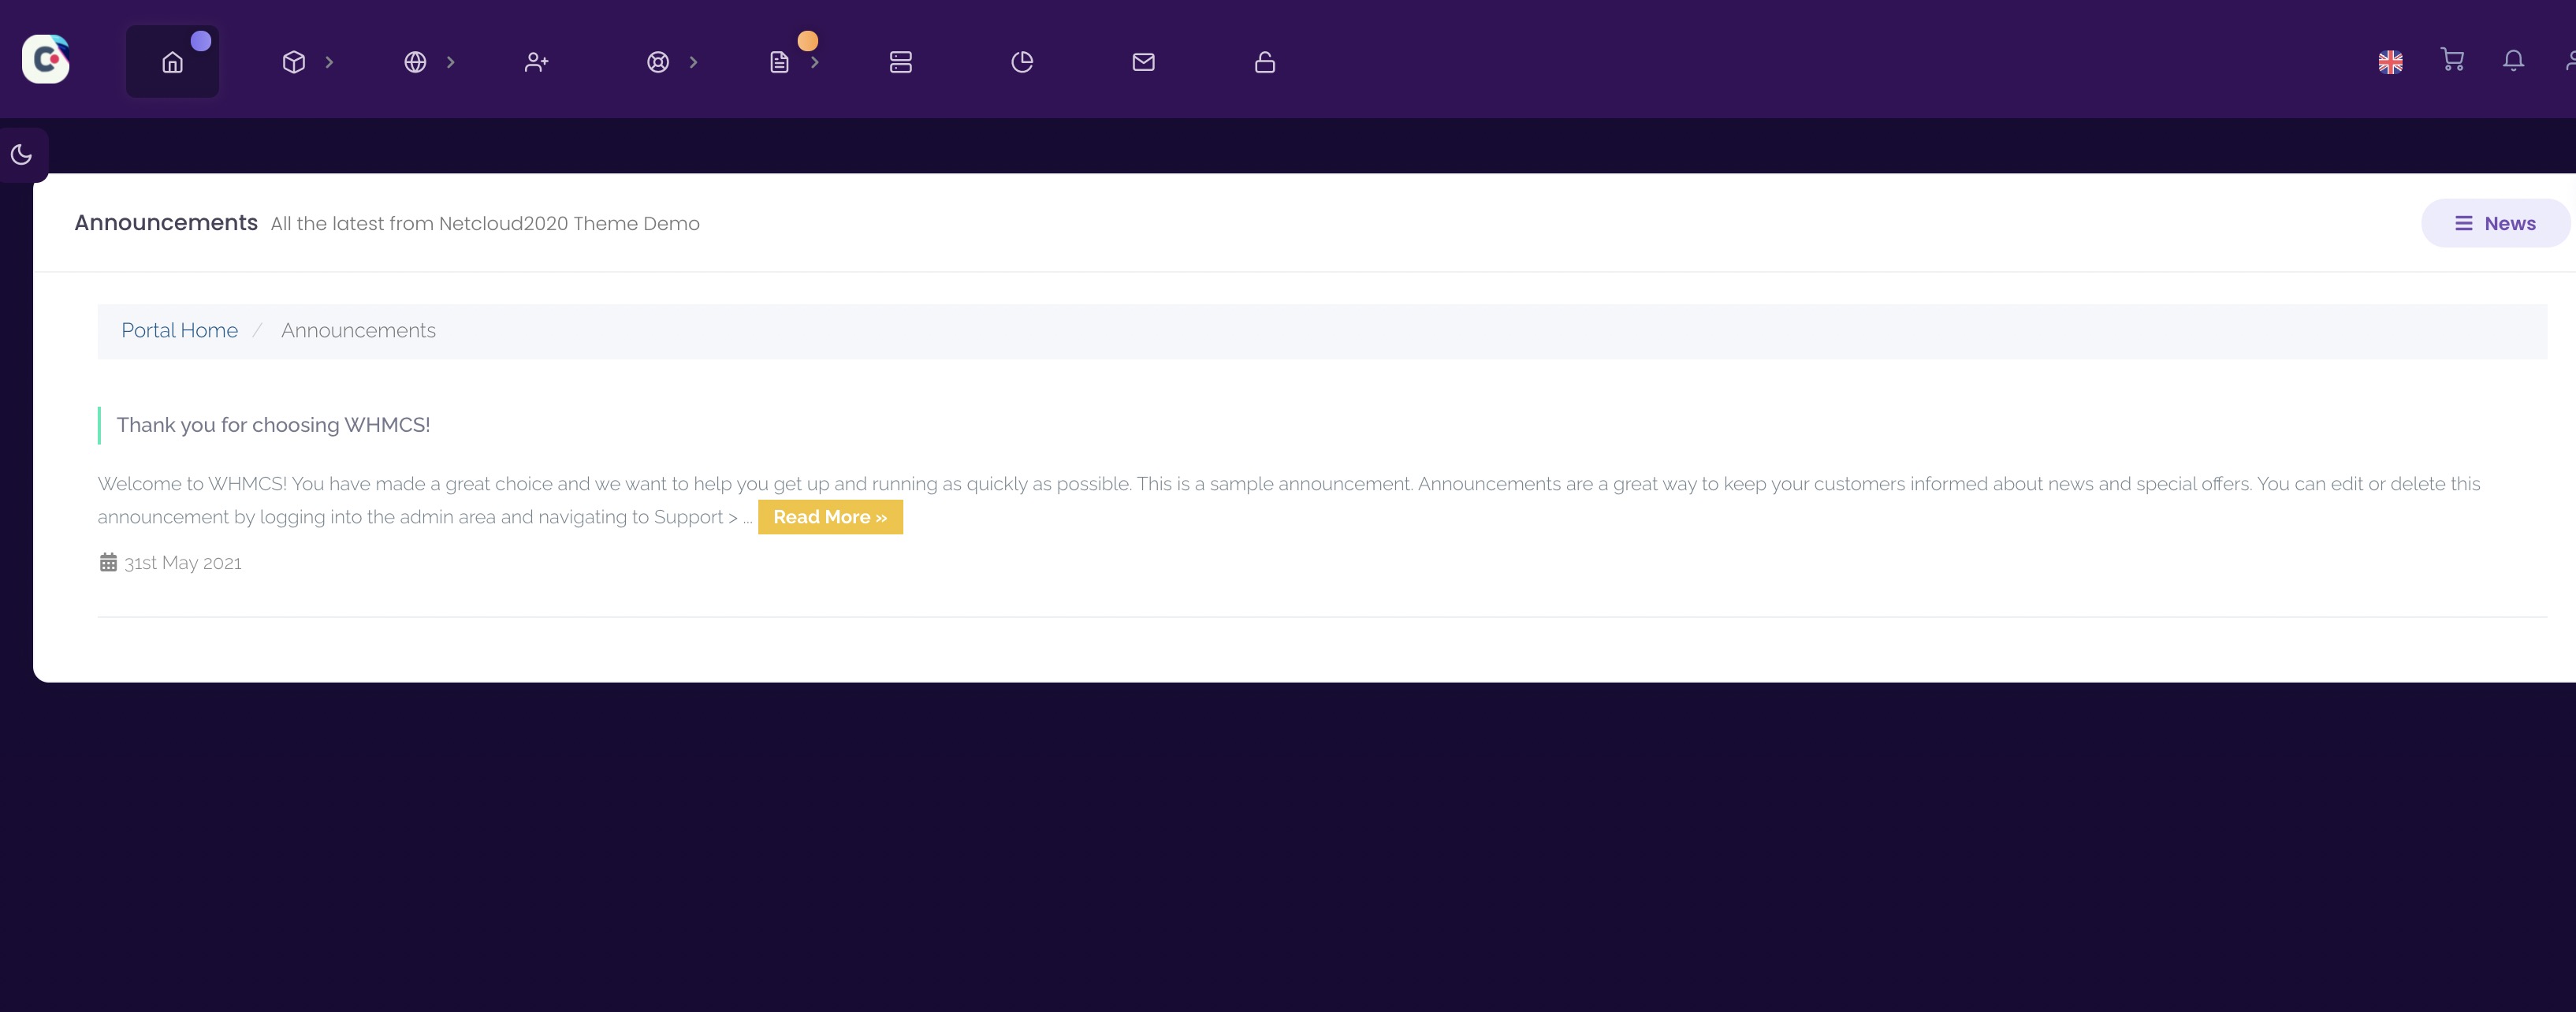Click the site logo in the top bar

coord(46,60)
